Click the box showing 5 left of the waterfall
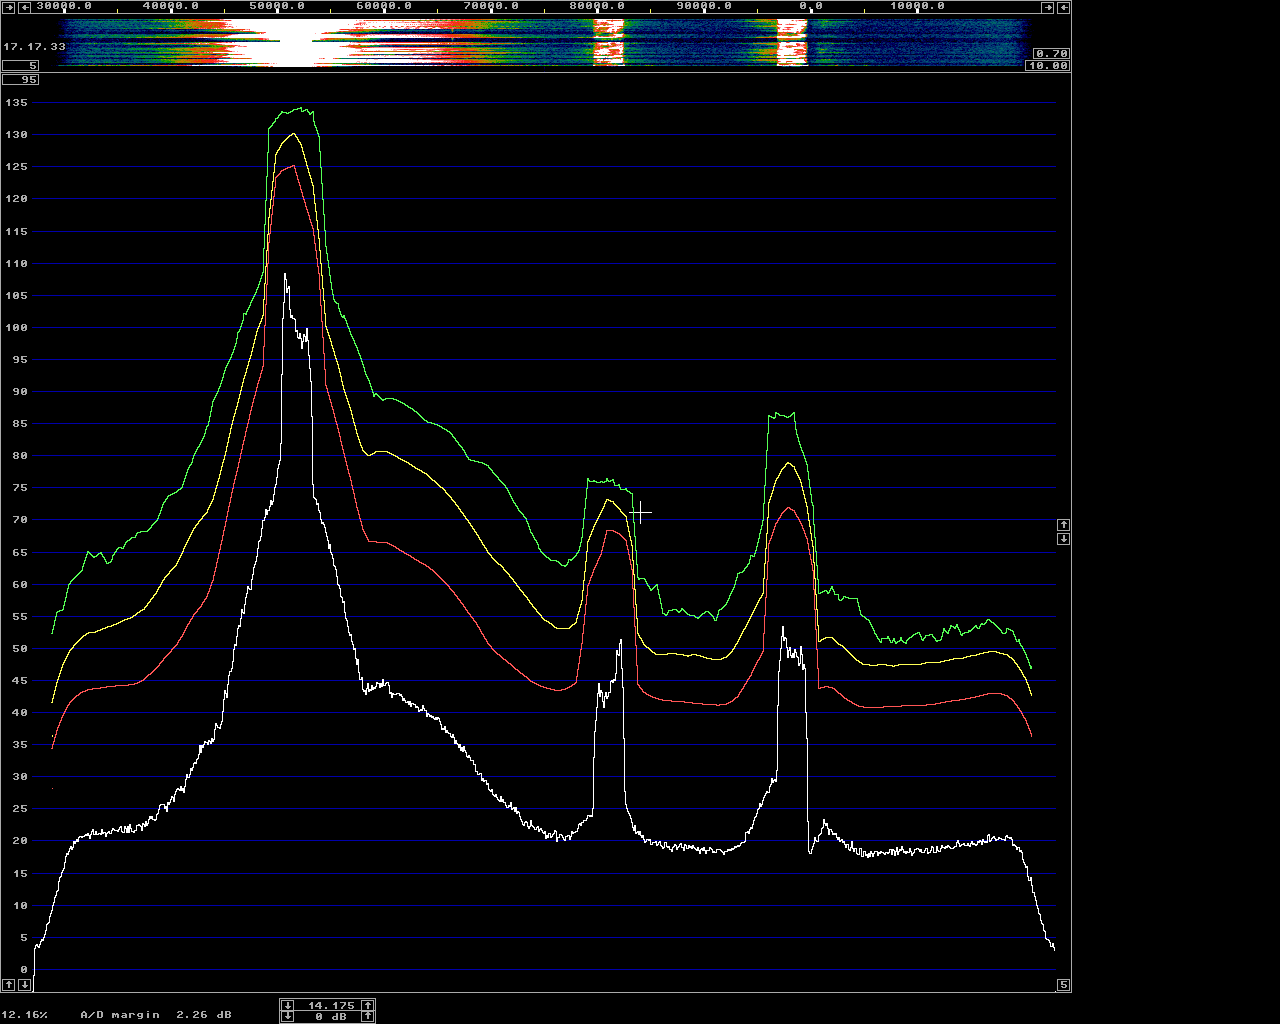 [20, 65]
